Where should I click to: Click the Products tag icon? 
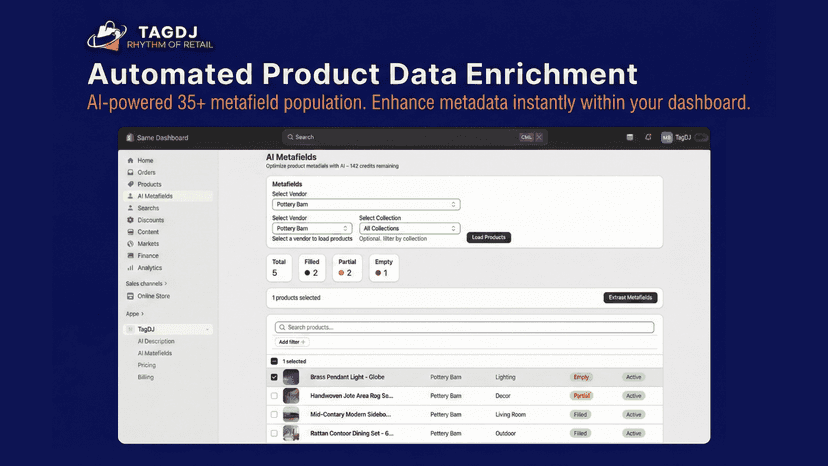click(x=130, y=184)
